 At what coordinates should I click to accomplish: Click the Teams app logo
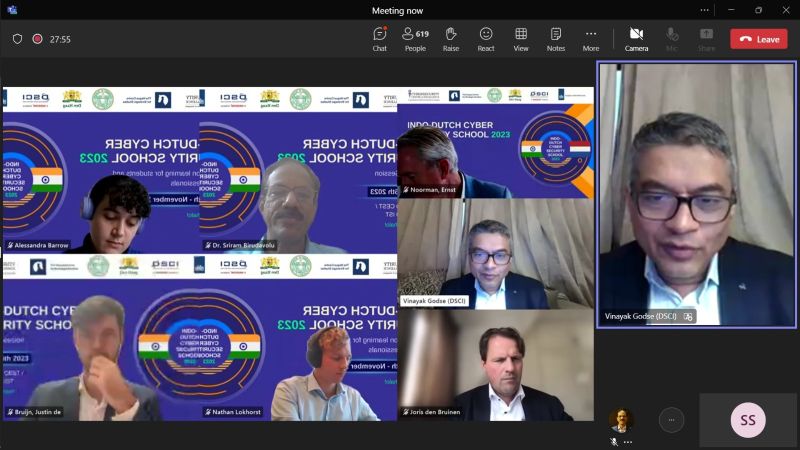12,10
